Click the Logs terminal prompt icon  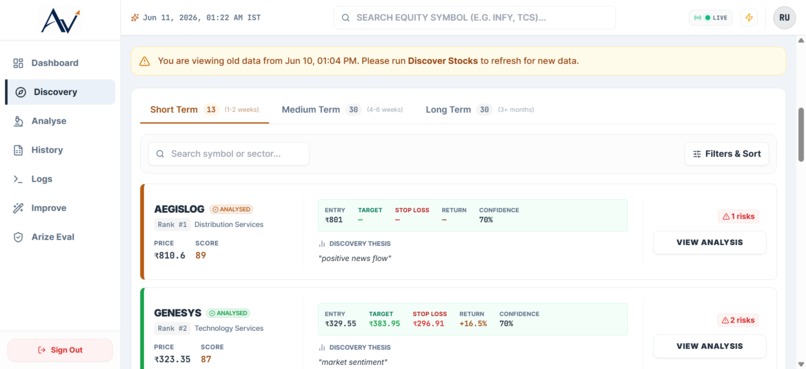click(19, 179)
